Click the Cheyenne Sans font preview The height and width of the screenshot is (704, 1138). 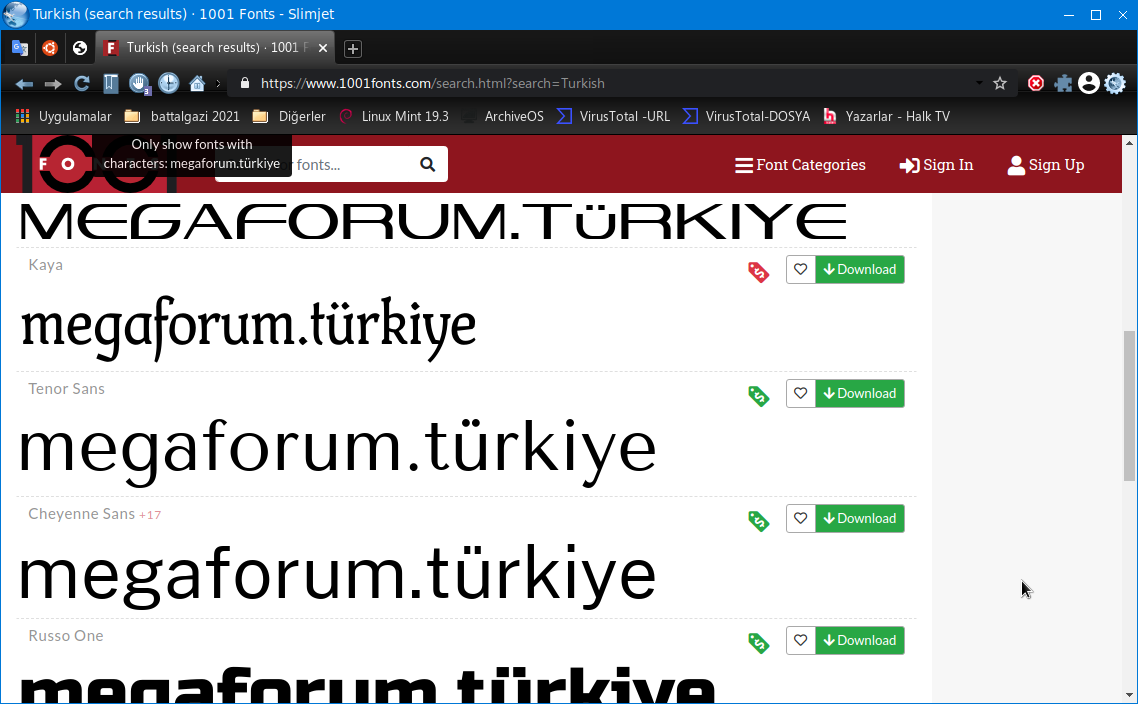tap(337, 575)
